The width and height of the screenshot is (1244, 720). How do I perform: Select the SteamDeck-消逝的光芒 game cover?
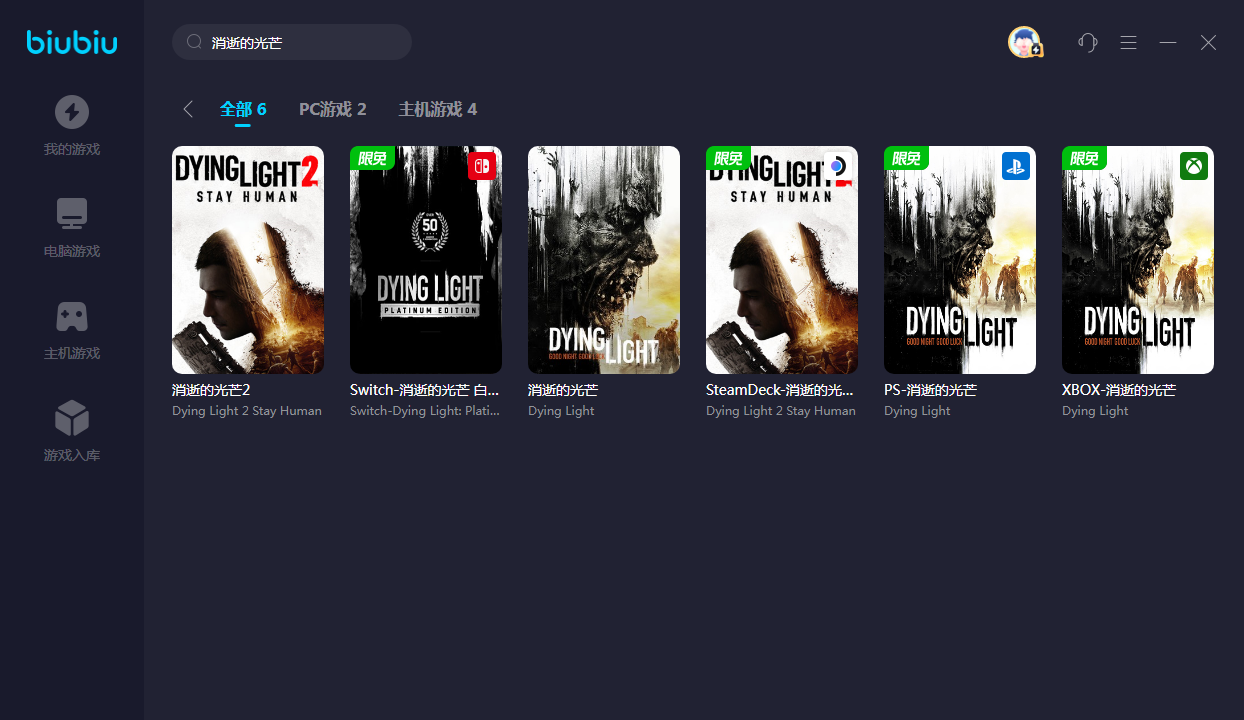(x=782, y=260)
